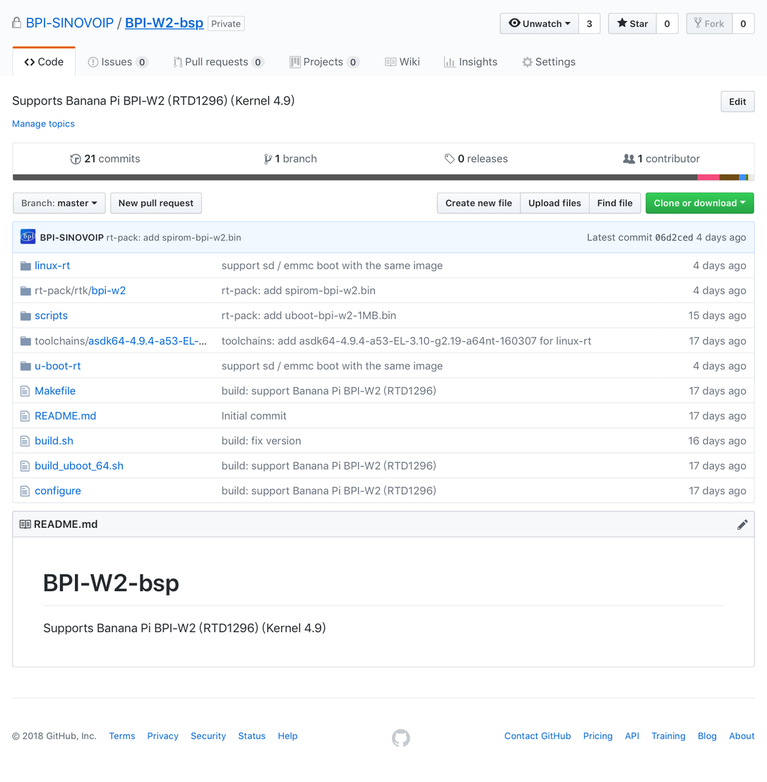Click the Terms footer link
Image resolution: width=767 pixels, height=782 pixels.
[x=122, y=736]
